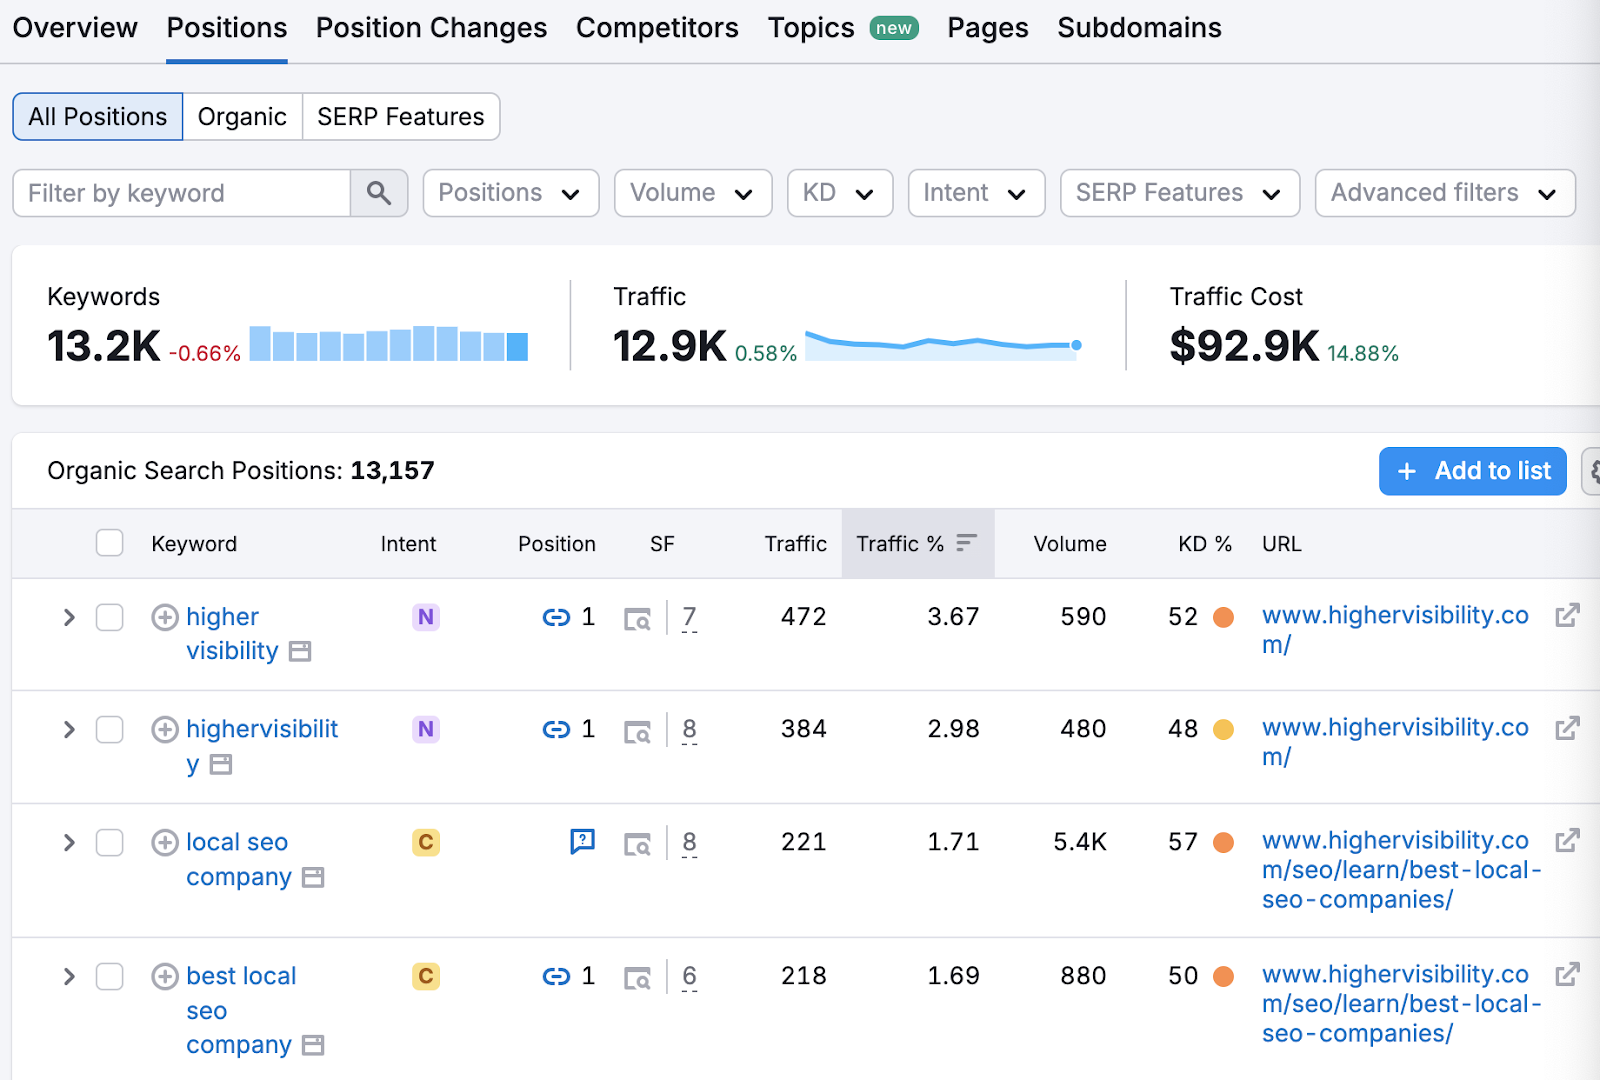Click the Keywords trend bar chart
1600x1080 pixels.
[389, 343]
